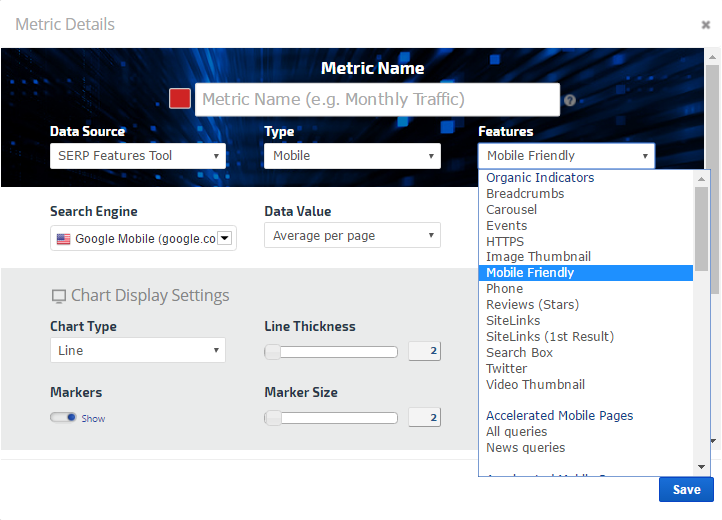Click the red metric color swatch
The image size is (722, 520).
pos(180,99)
